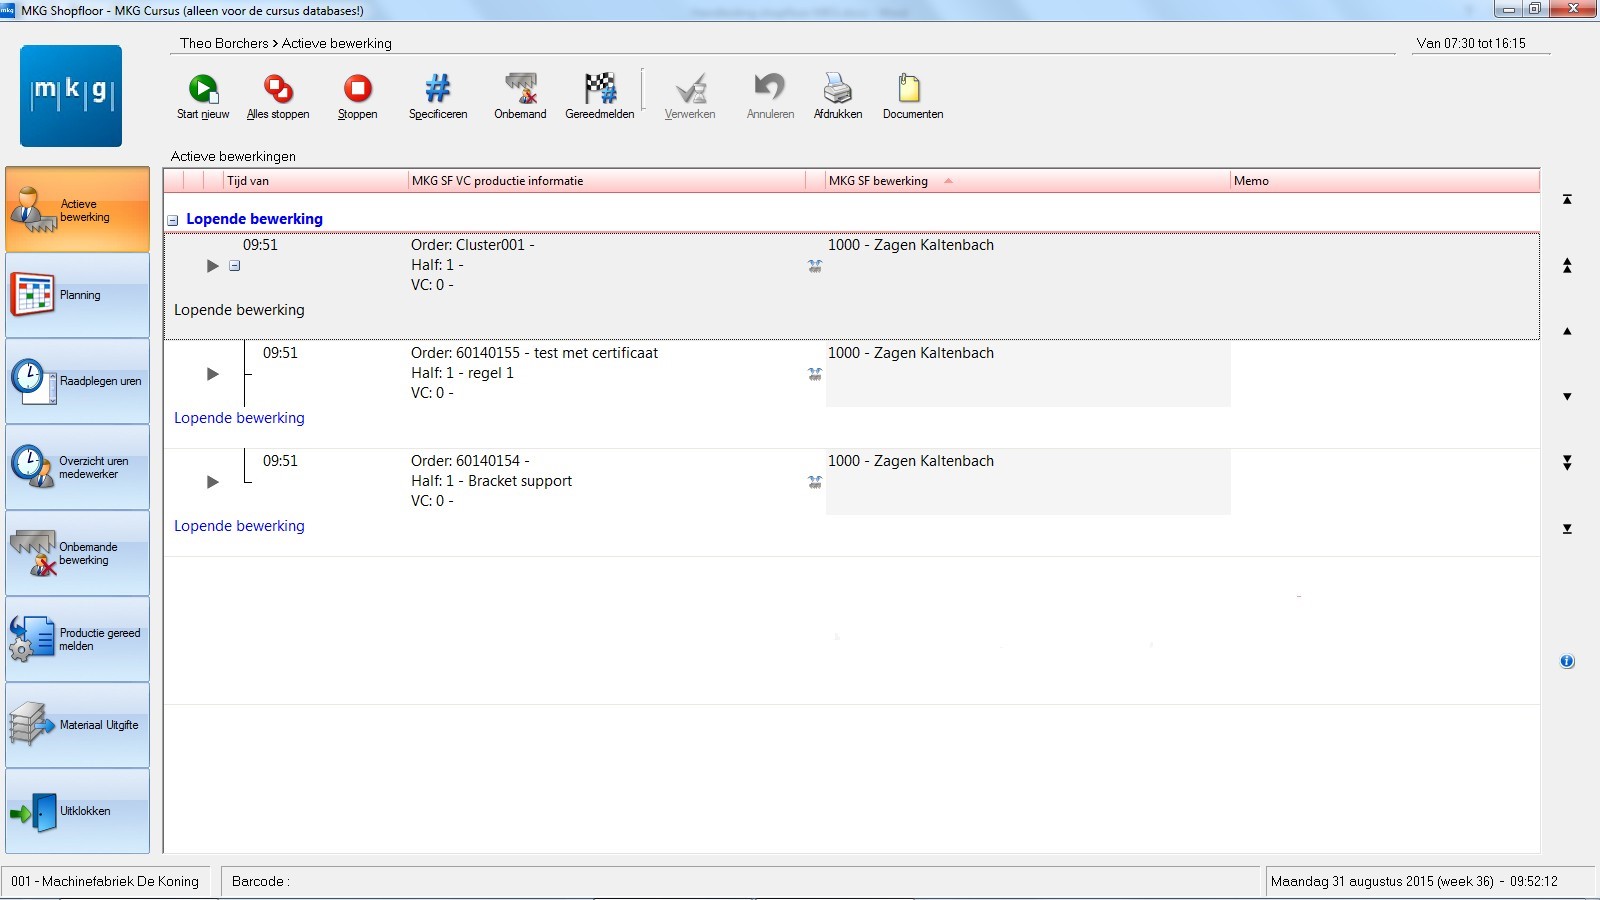Click the Verwerken checkmark icon
The image size is (1600, 900).
(690, 89)
